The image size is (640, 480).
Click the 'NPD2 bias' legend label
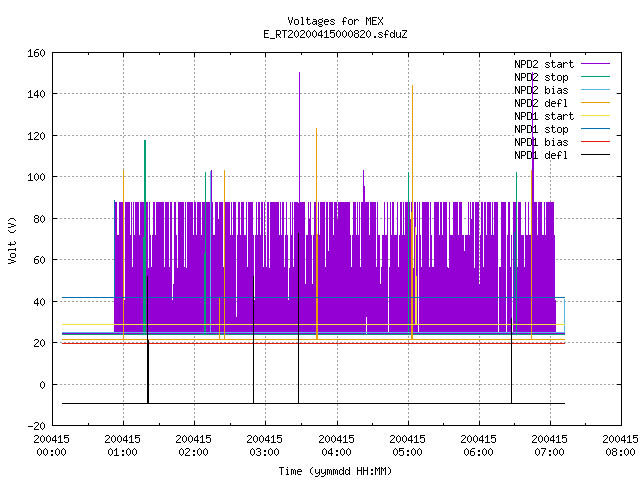[x=541, y=90]
